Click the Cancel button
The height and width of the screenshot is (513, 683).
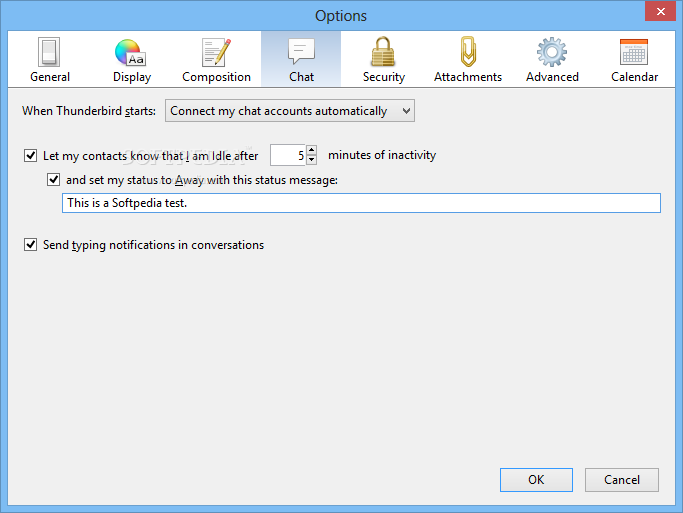(622, 480)
